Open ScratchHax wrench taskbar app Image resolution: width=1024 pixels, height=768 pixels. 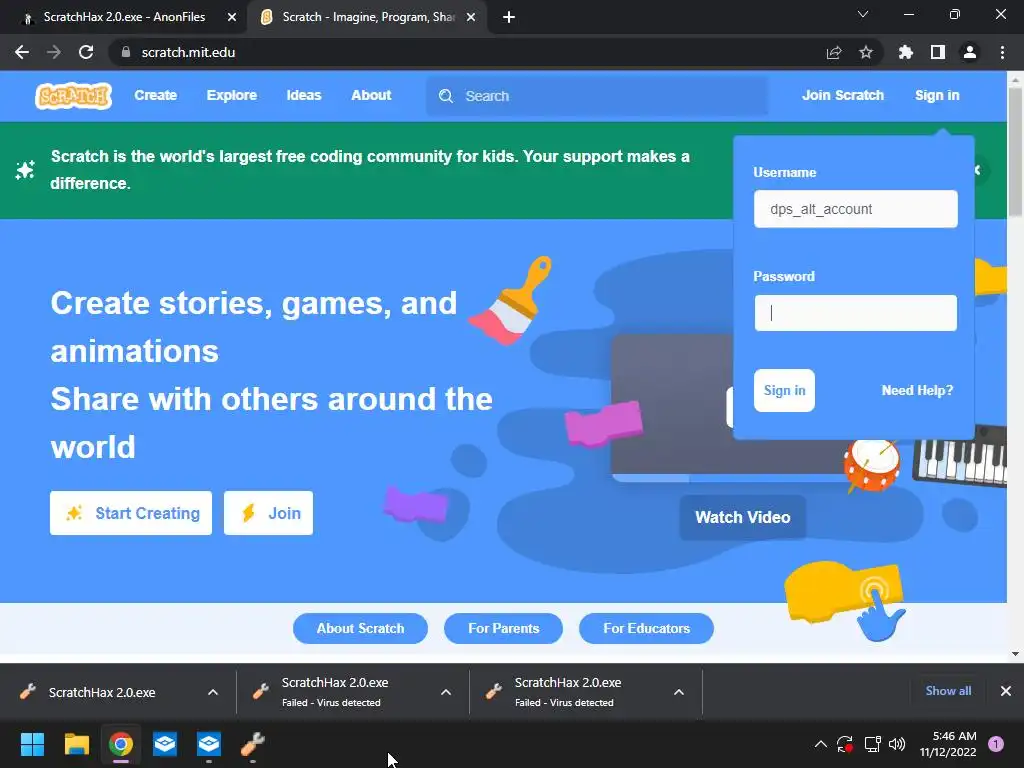[x=253, y=744]
